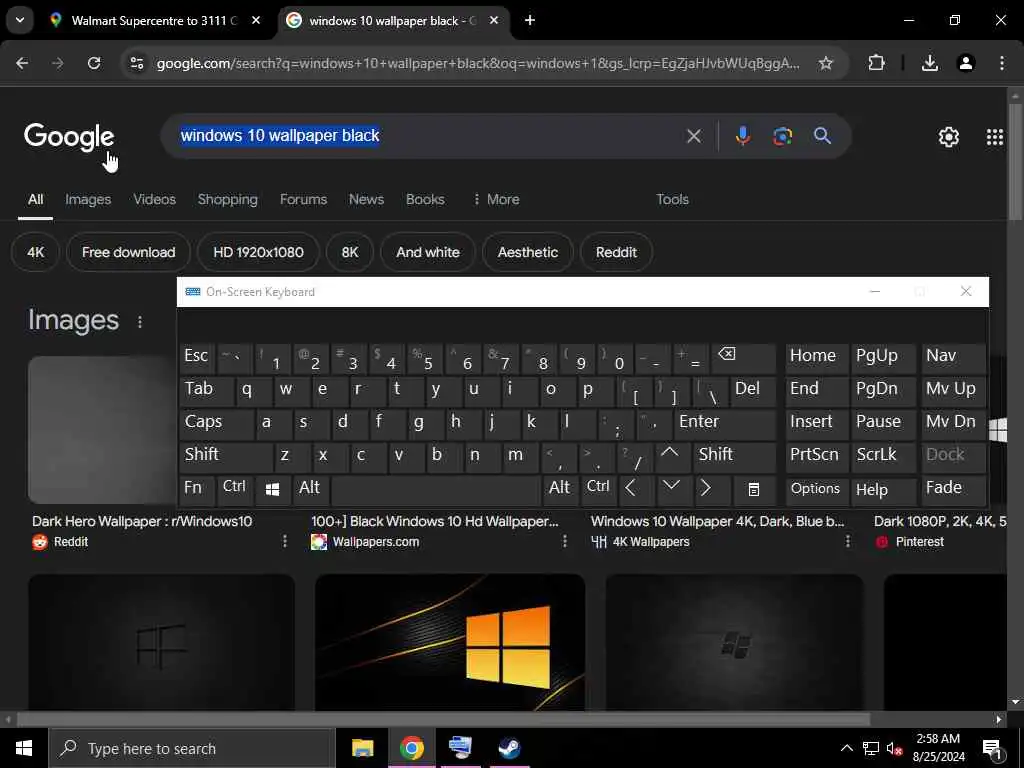Open the tab search dropdown arrow
1024x768 pixels.
click(20, 20)
